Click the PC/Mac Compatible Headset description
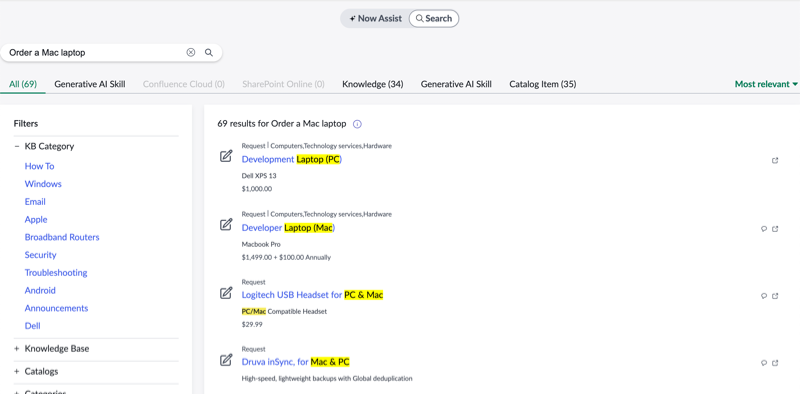 click(x=284, y=311)
